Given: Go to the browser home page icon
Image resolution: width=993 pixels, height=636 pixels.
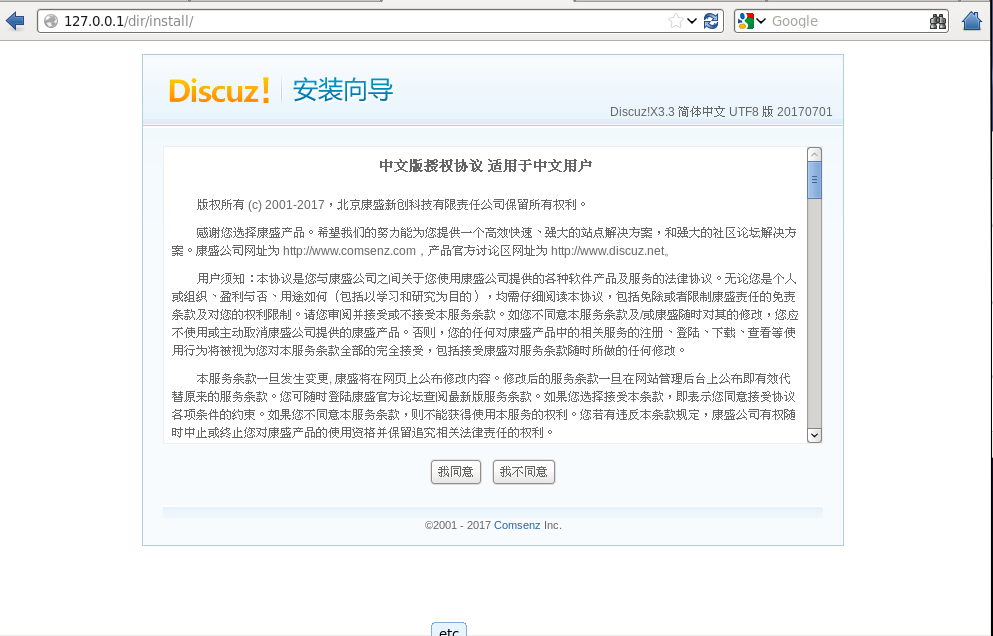Looking at the screenshot, I should point(971,21).
